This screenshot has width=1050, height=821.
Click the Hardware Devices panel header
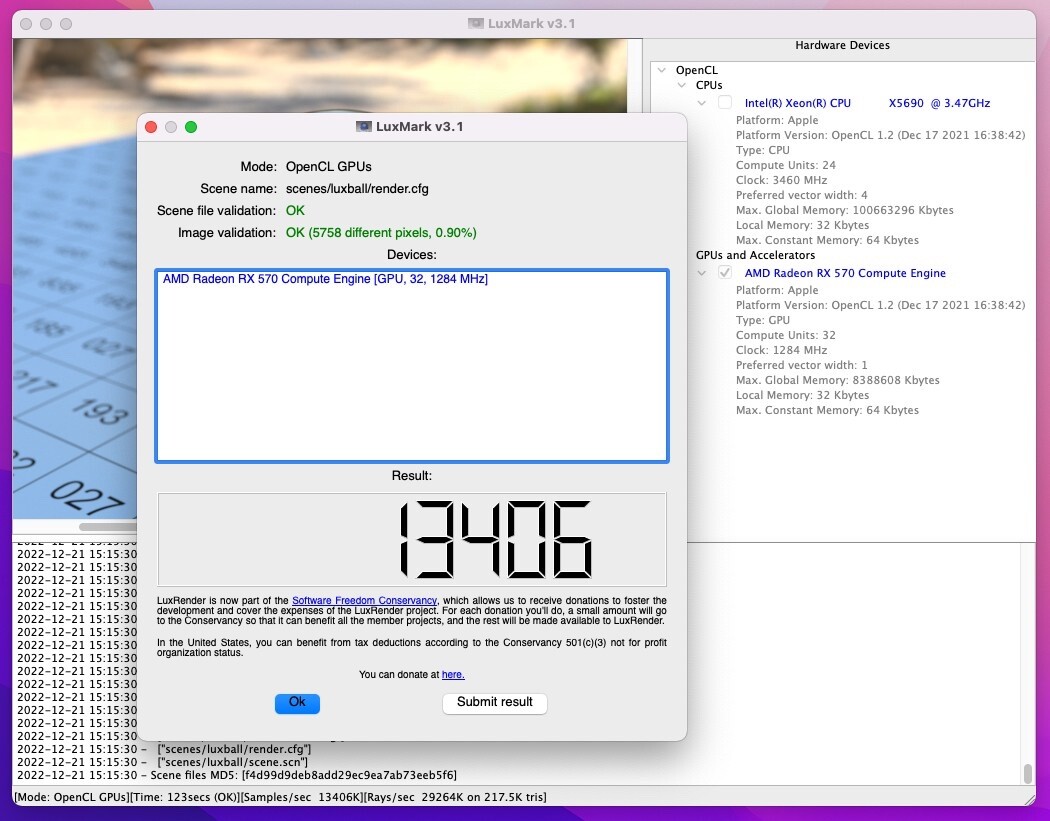[842, 46]
